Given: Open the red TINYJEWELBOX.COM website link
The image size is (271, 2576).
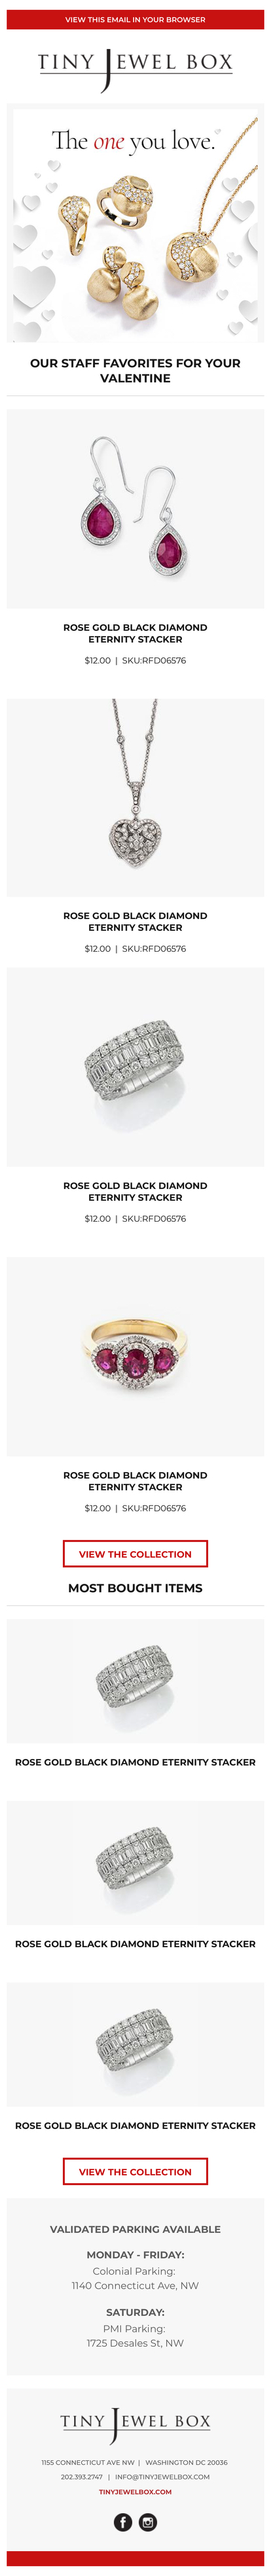Looking at the screenshot, I should (135, 2491).
